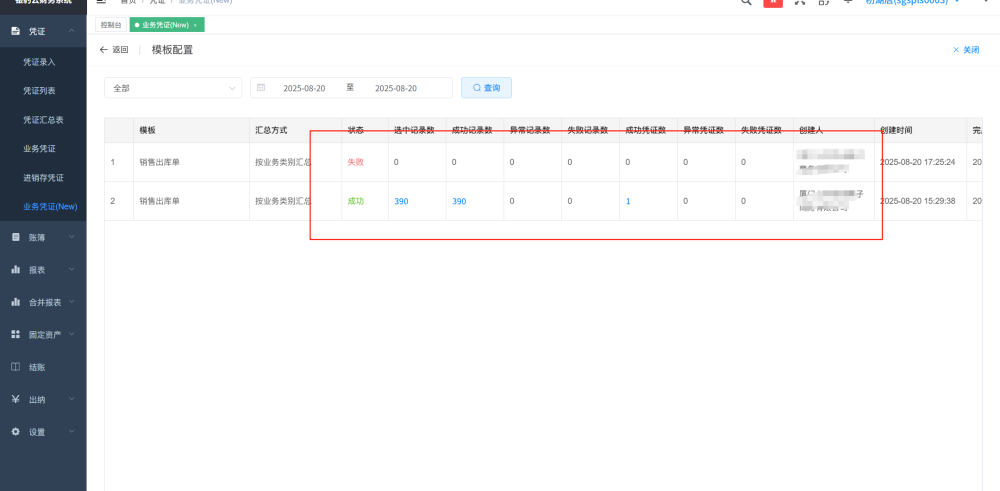Screen dimensions: 1000x491
Task: Click the timestamp 2025-08-20 15:29:38
Action: pyautogui.click(x=918, y=202)
